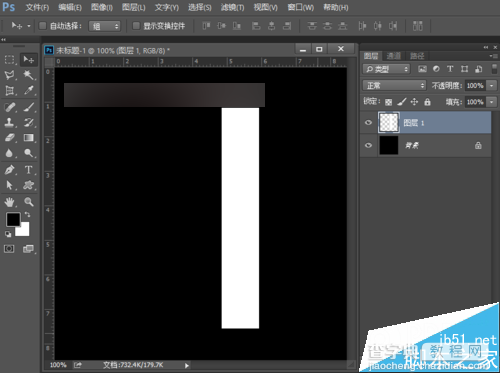Image resolution: width=500 pixels, height=373 pixels.
Task: Toggle lock all padlock icon
Action: (x=427, y=102)
